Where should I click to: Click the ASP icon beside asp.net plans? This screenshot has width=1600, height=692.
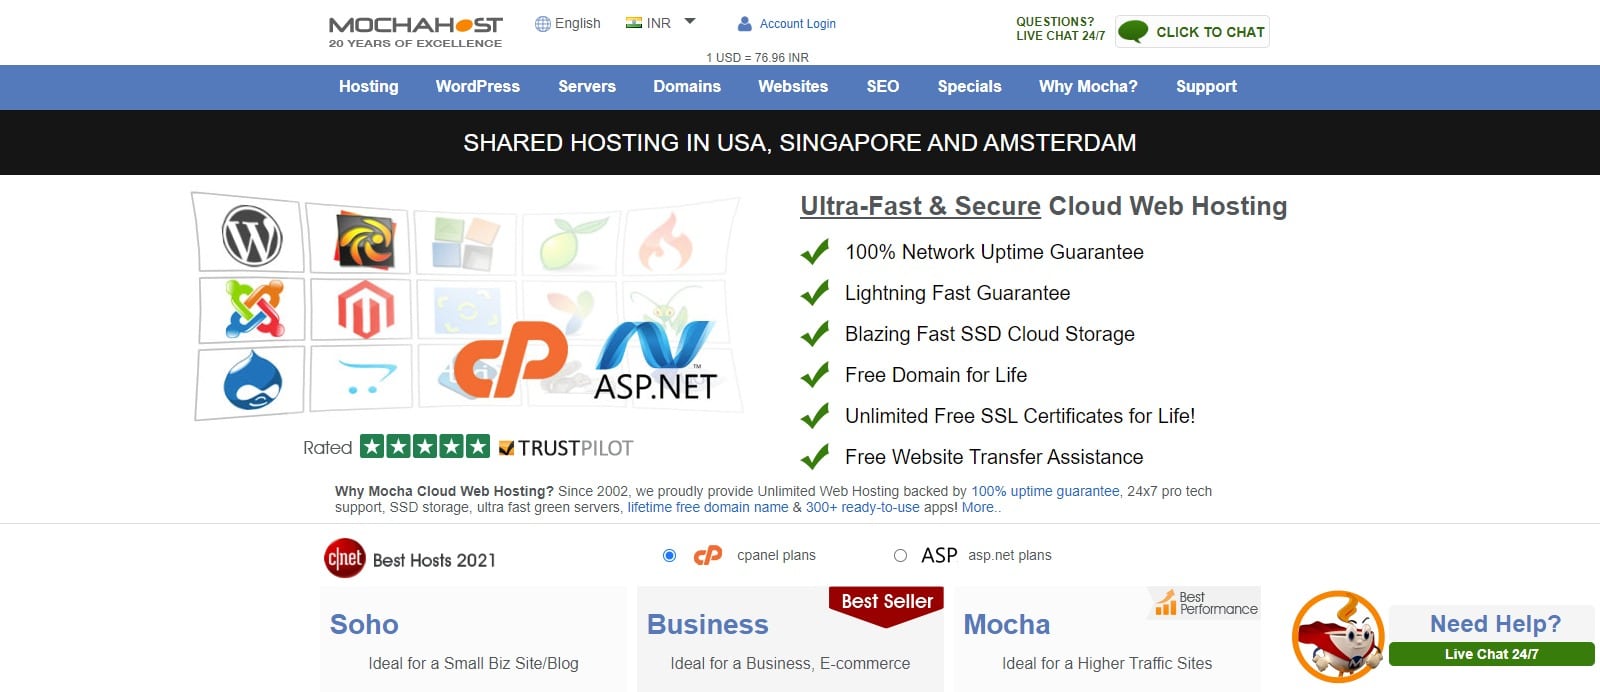pos(939,555)
